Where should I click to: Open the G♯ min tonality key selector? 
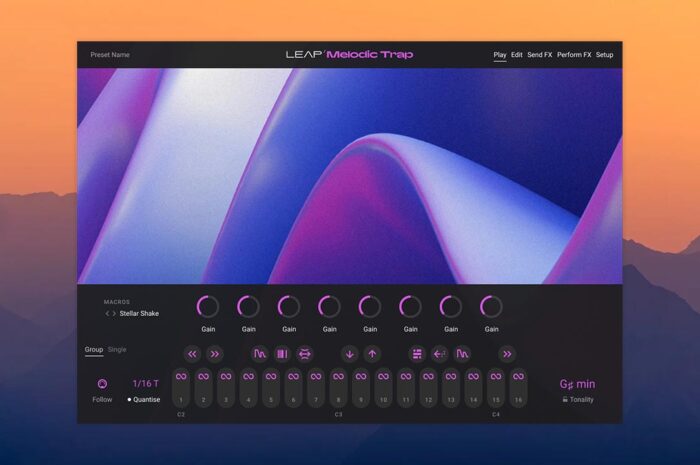pyautogui.click(x=577, y=384)
